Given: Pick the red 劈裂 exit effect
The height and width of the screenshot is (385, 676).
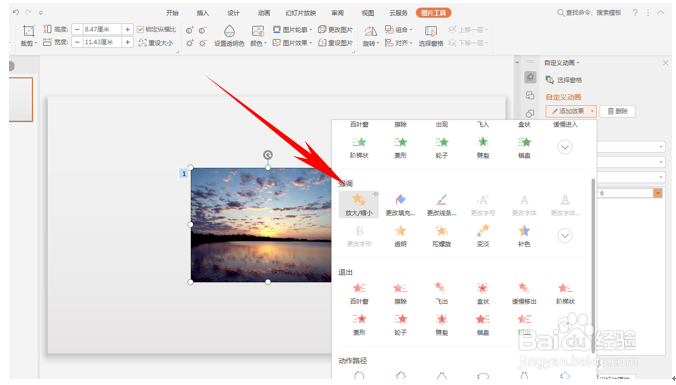Looking at the screenshot, I should 441,324.
